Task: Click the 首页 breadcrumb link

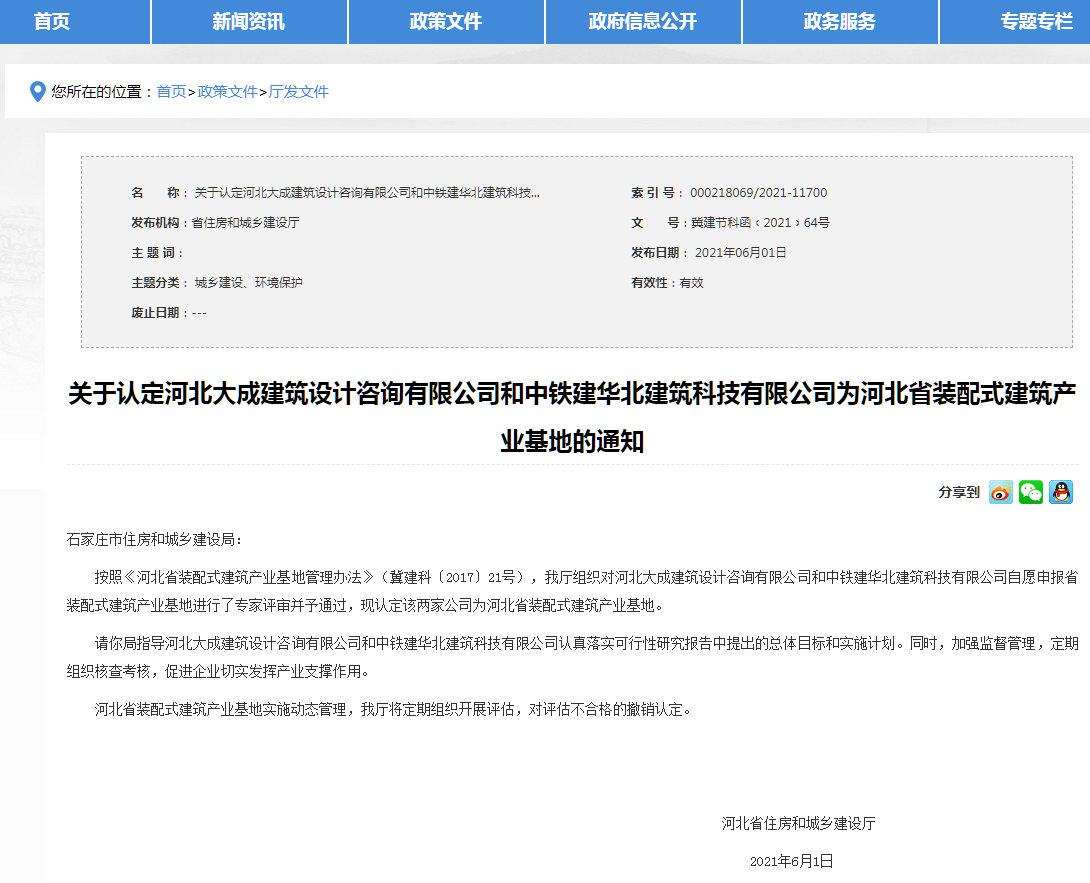Action: pyautogui.click(x=171, y=92)
